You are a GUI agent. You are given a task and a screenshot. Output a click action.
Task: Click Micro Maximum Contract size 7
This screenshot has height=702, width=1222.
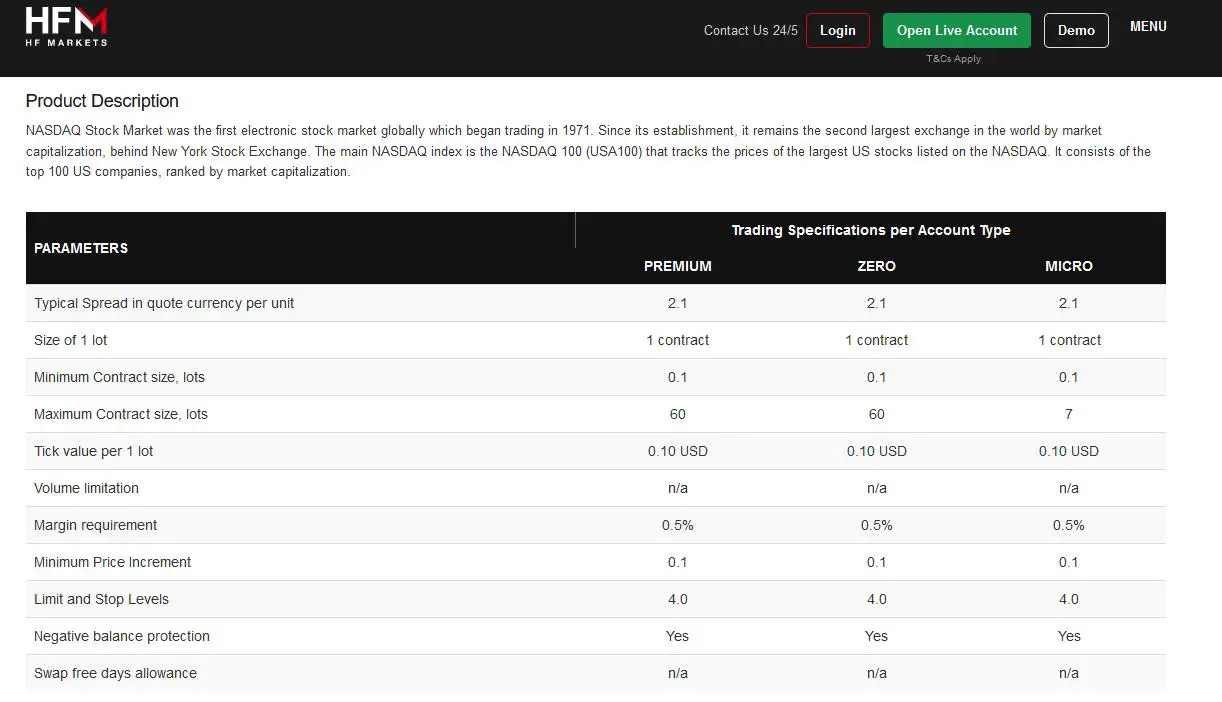[1069, 414]
